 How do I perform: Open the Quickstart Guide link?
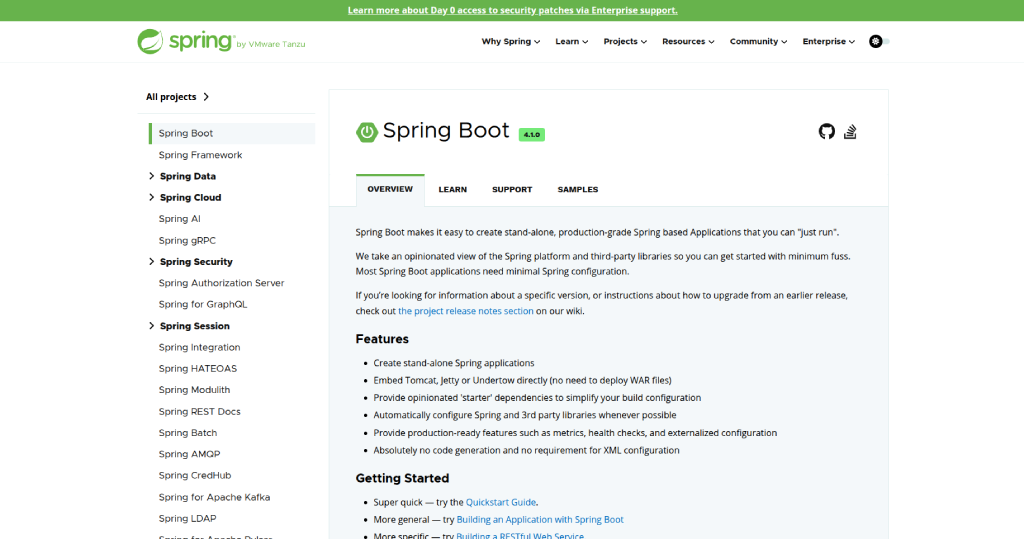pos(501,502)
